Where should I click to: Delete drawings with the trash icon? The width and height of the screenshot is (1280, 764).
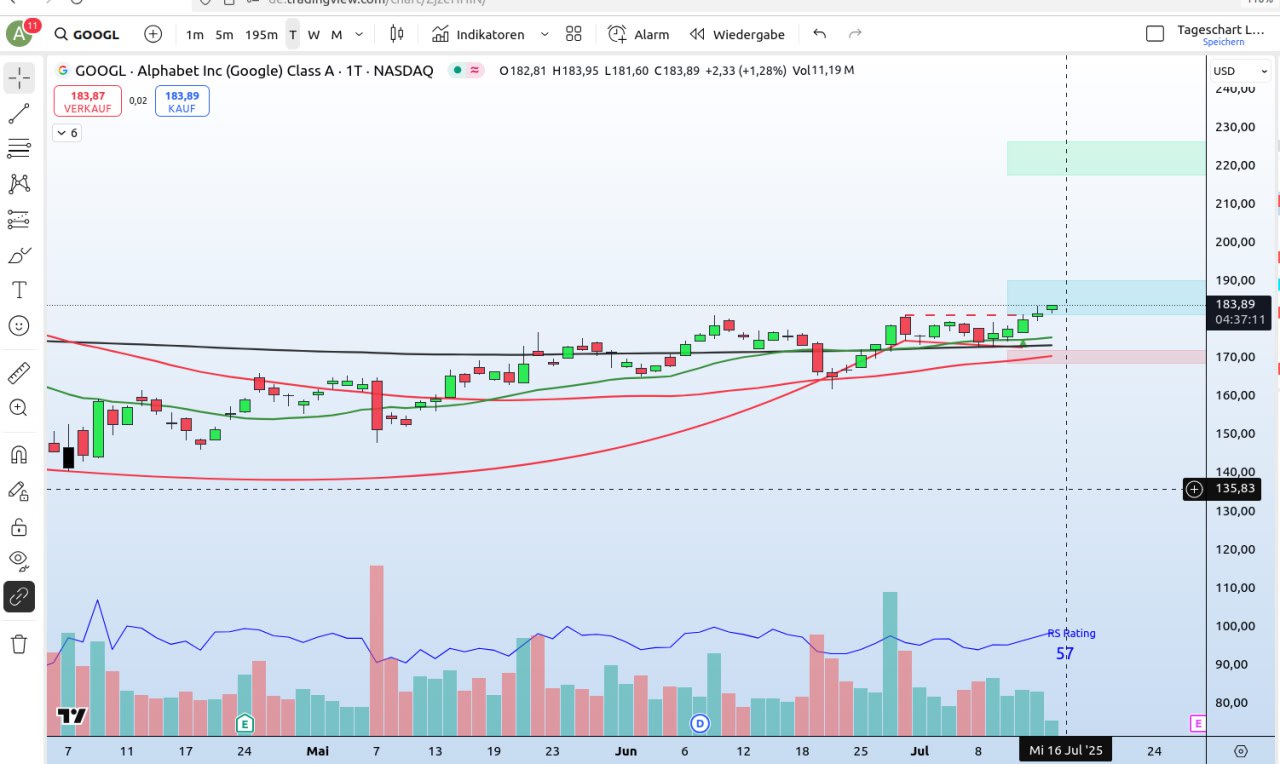18,644
